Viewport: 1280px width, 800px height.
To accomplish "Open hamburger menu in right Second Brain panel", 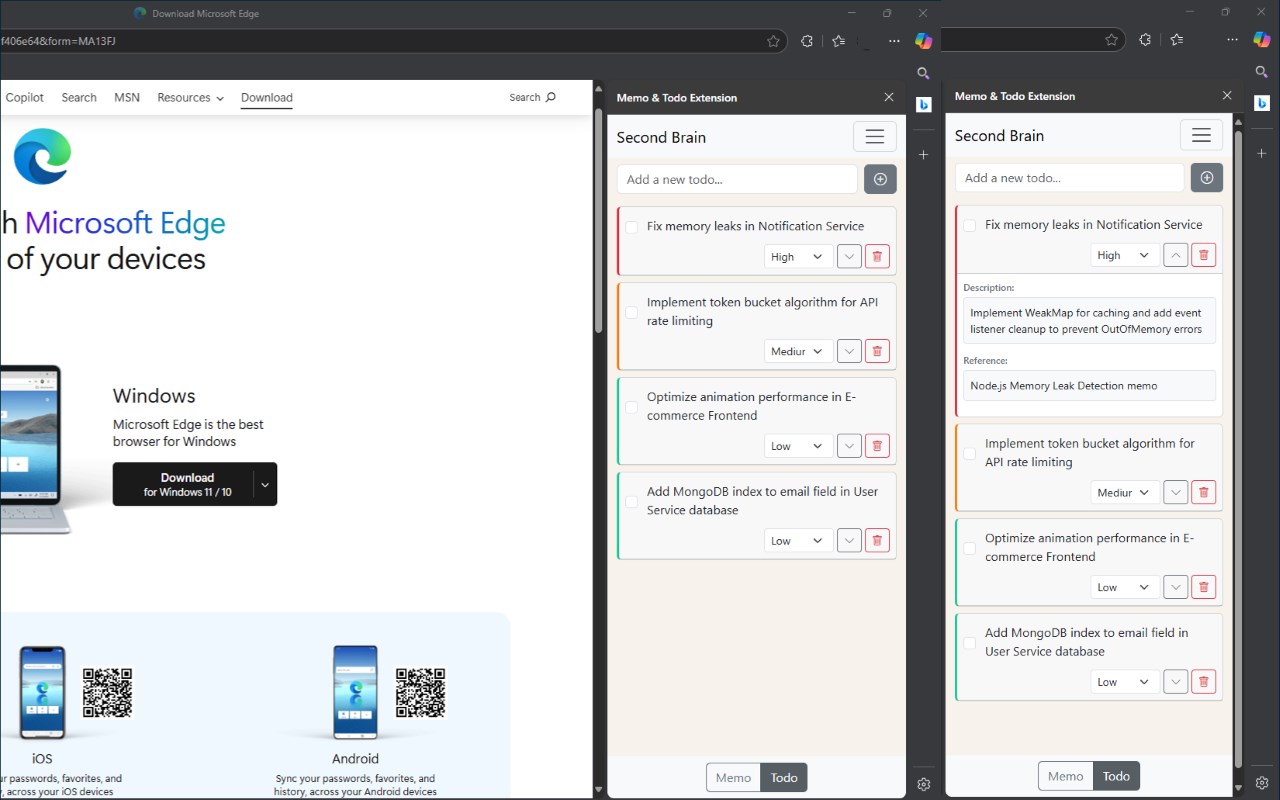I will click(1202, 135).
